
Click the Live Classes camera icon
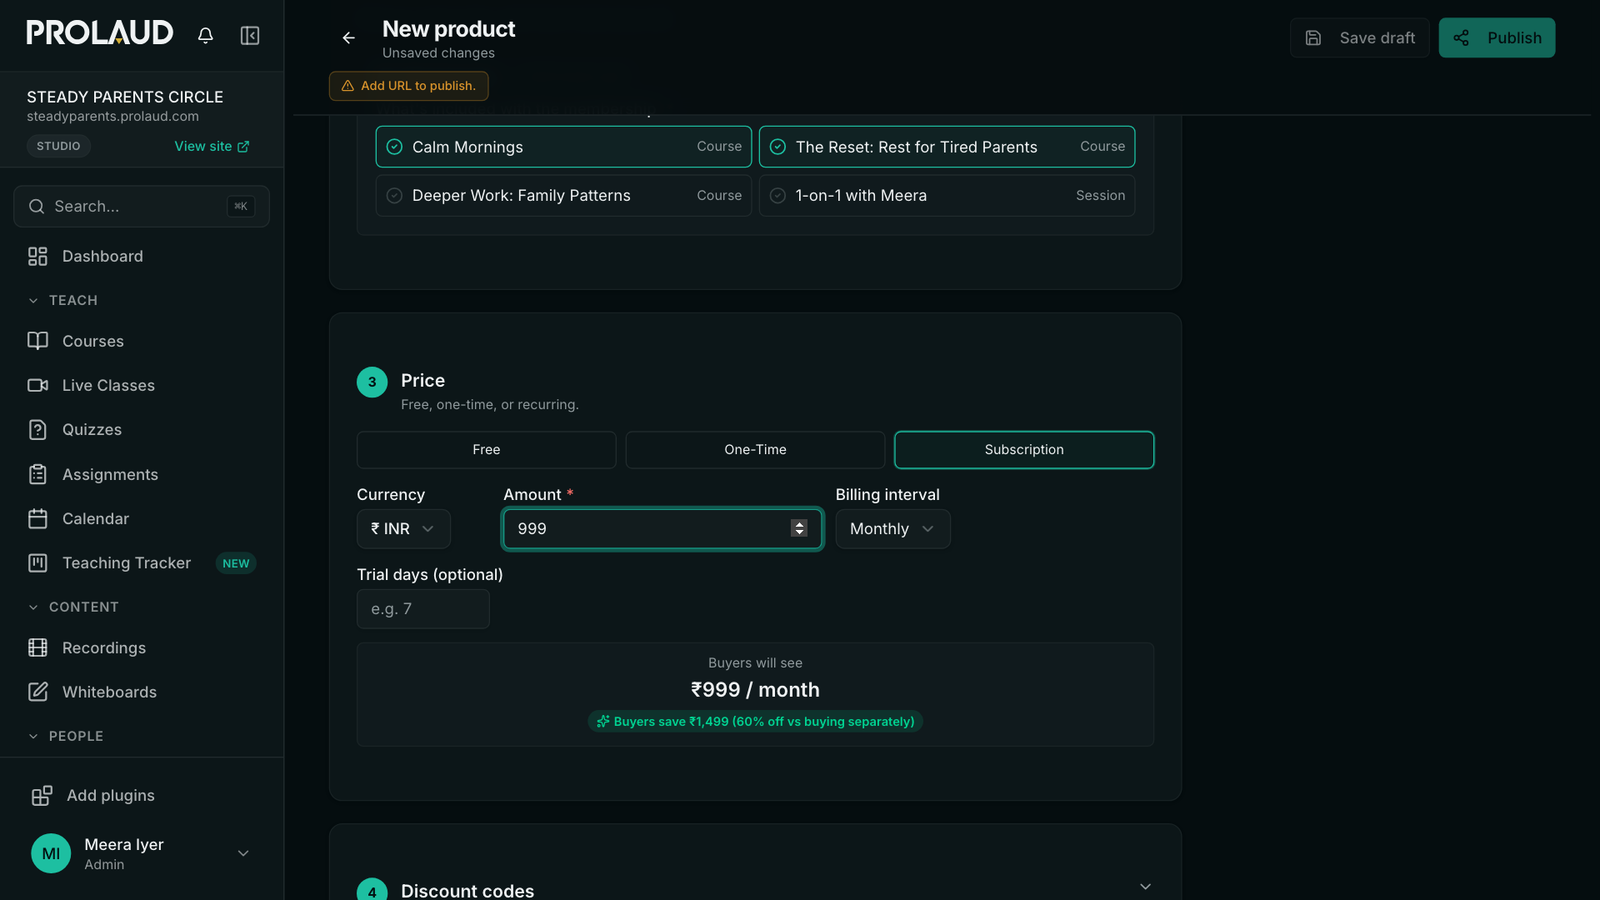pyautogui.click(x=38, y=385)
